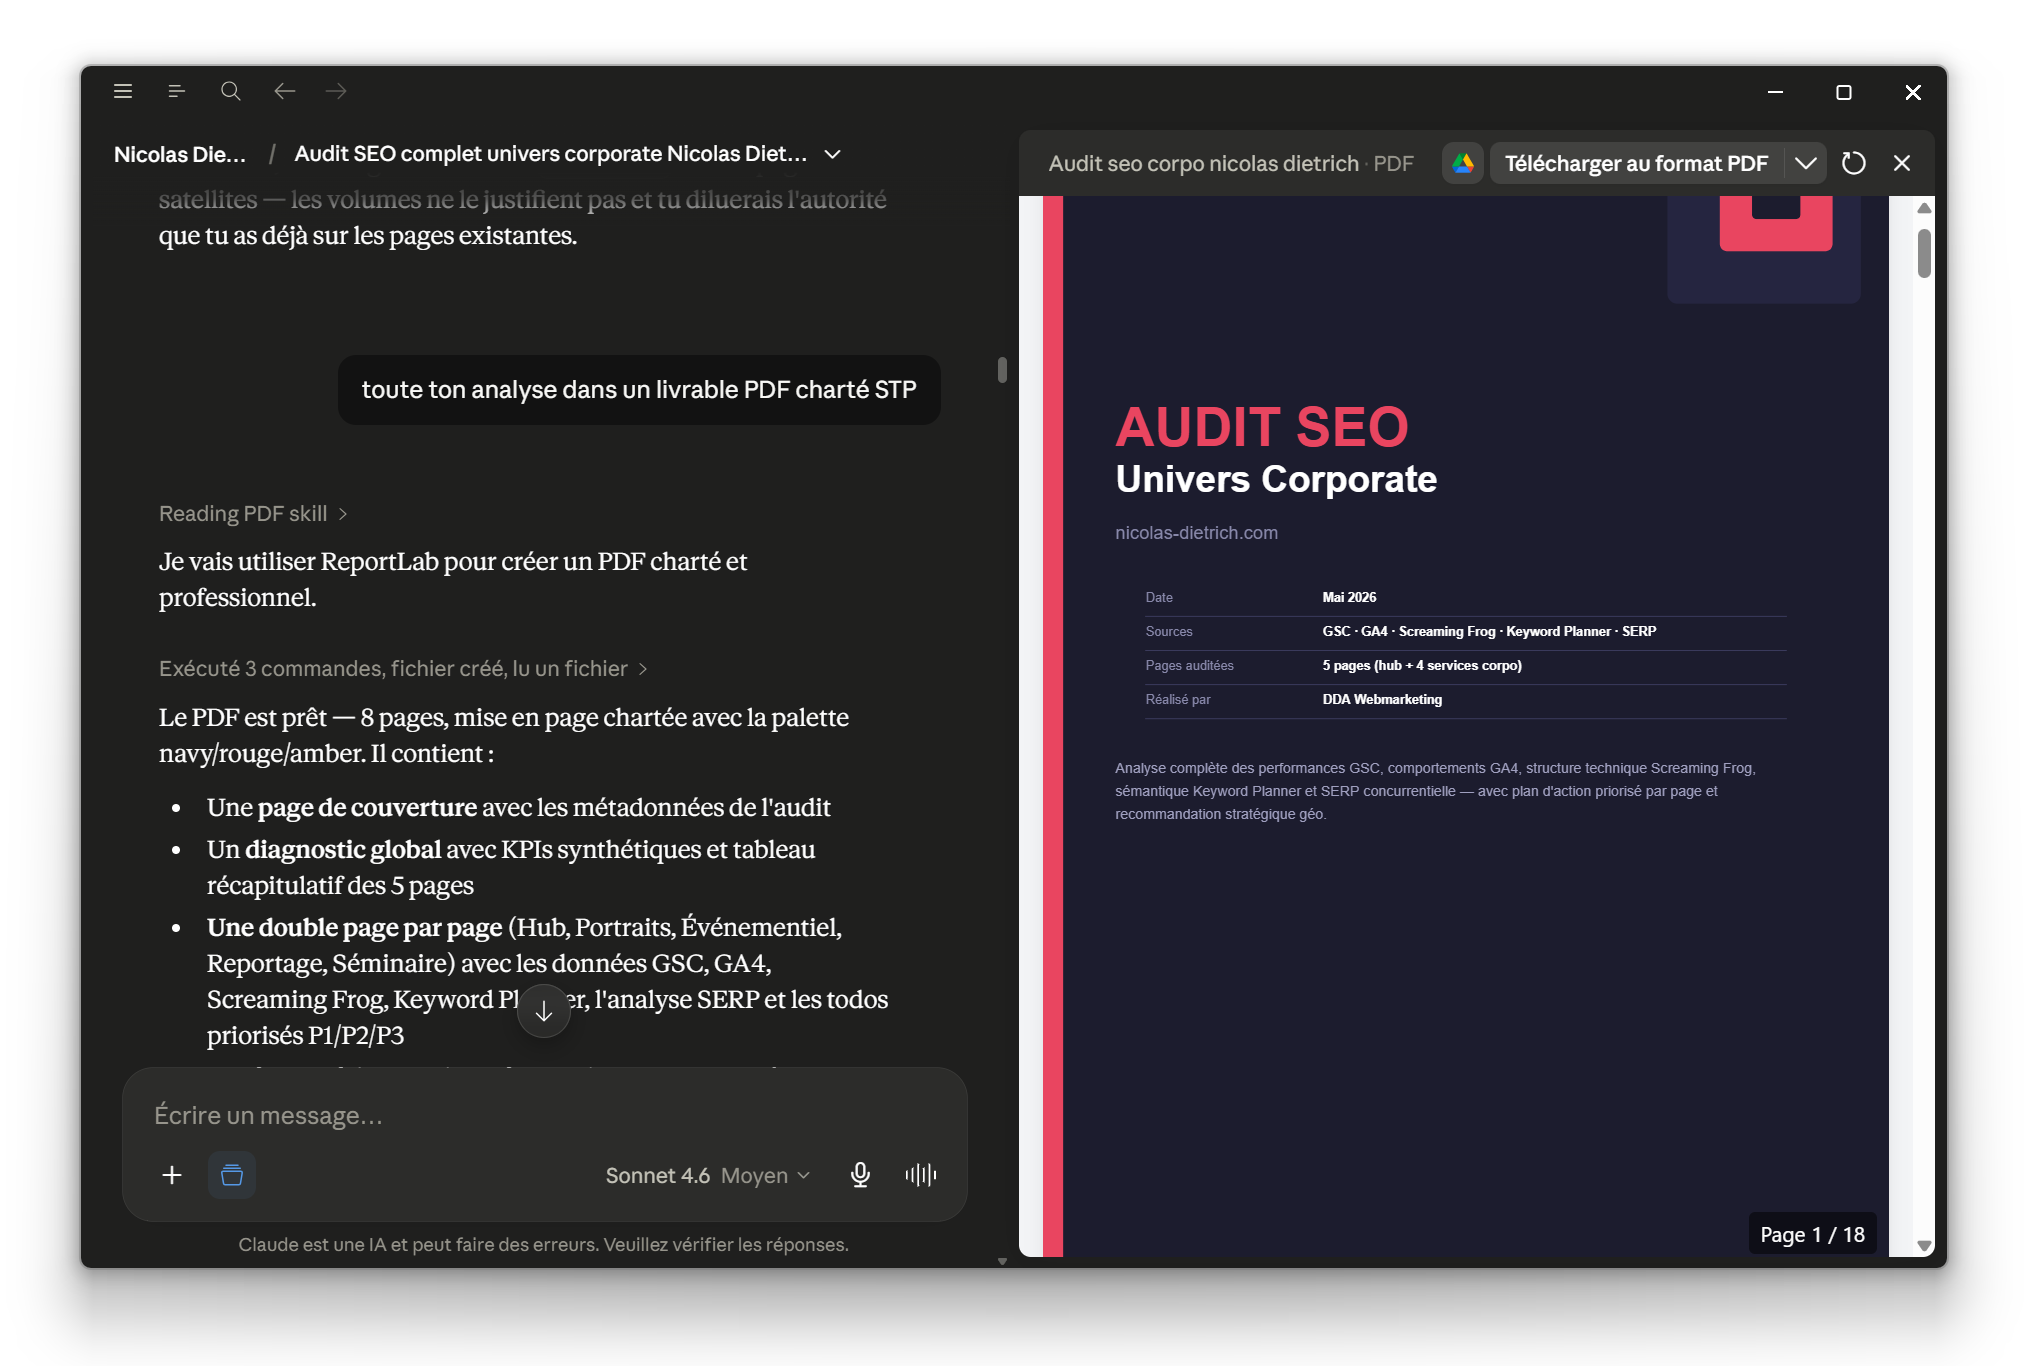Toggle the blue tools icon
The width and height of the screenshot is (2031, 1366).
(232, 1175)
